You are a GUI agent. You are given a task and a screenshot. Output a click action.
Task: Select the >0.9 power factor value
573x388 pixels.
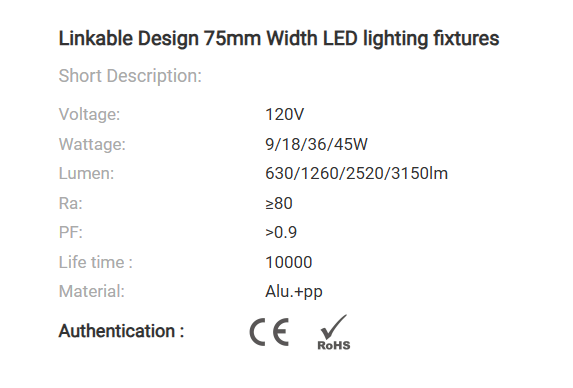tap(281, 232)
